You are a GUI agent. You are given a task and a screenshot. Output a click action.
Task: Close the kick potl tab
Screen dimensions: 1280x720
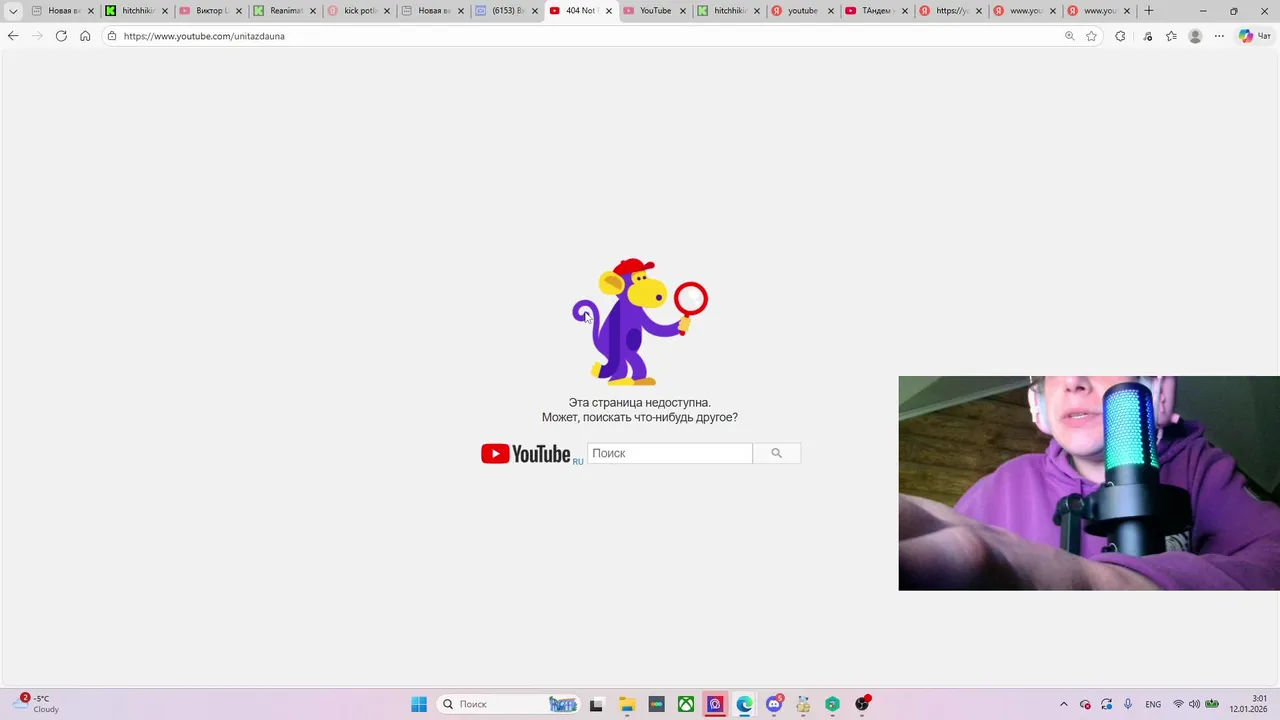pyautogui.click(x=387, y=11)
